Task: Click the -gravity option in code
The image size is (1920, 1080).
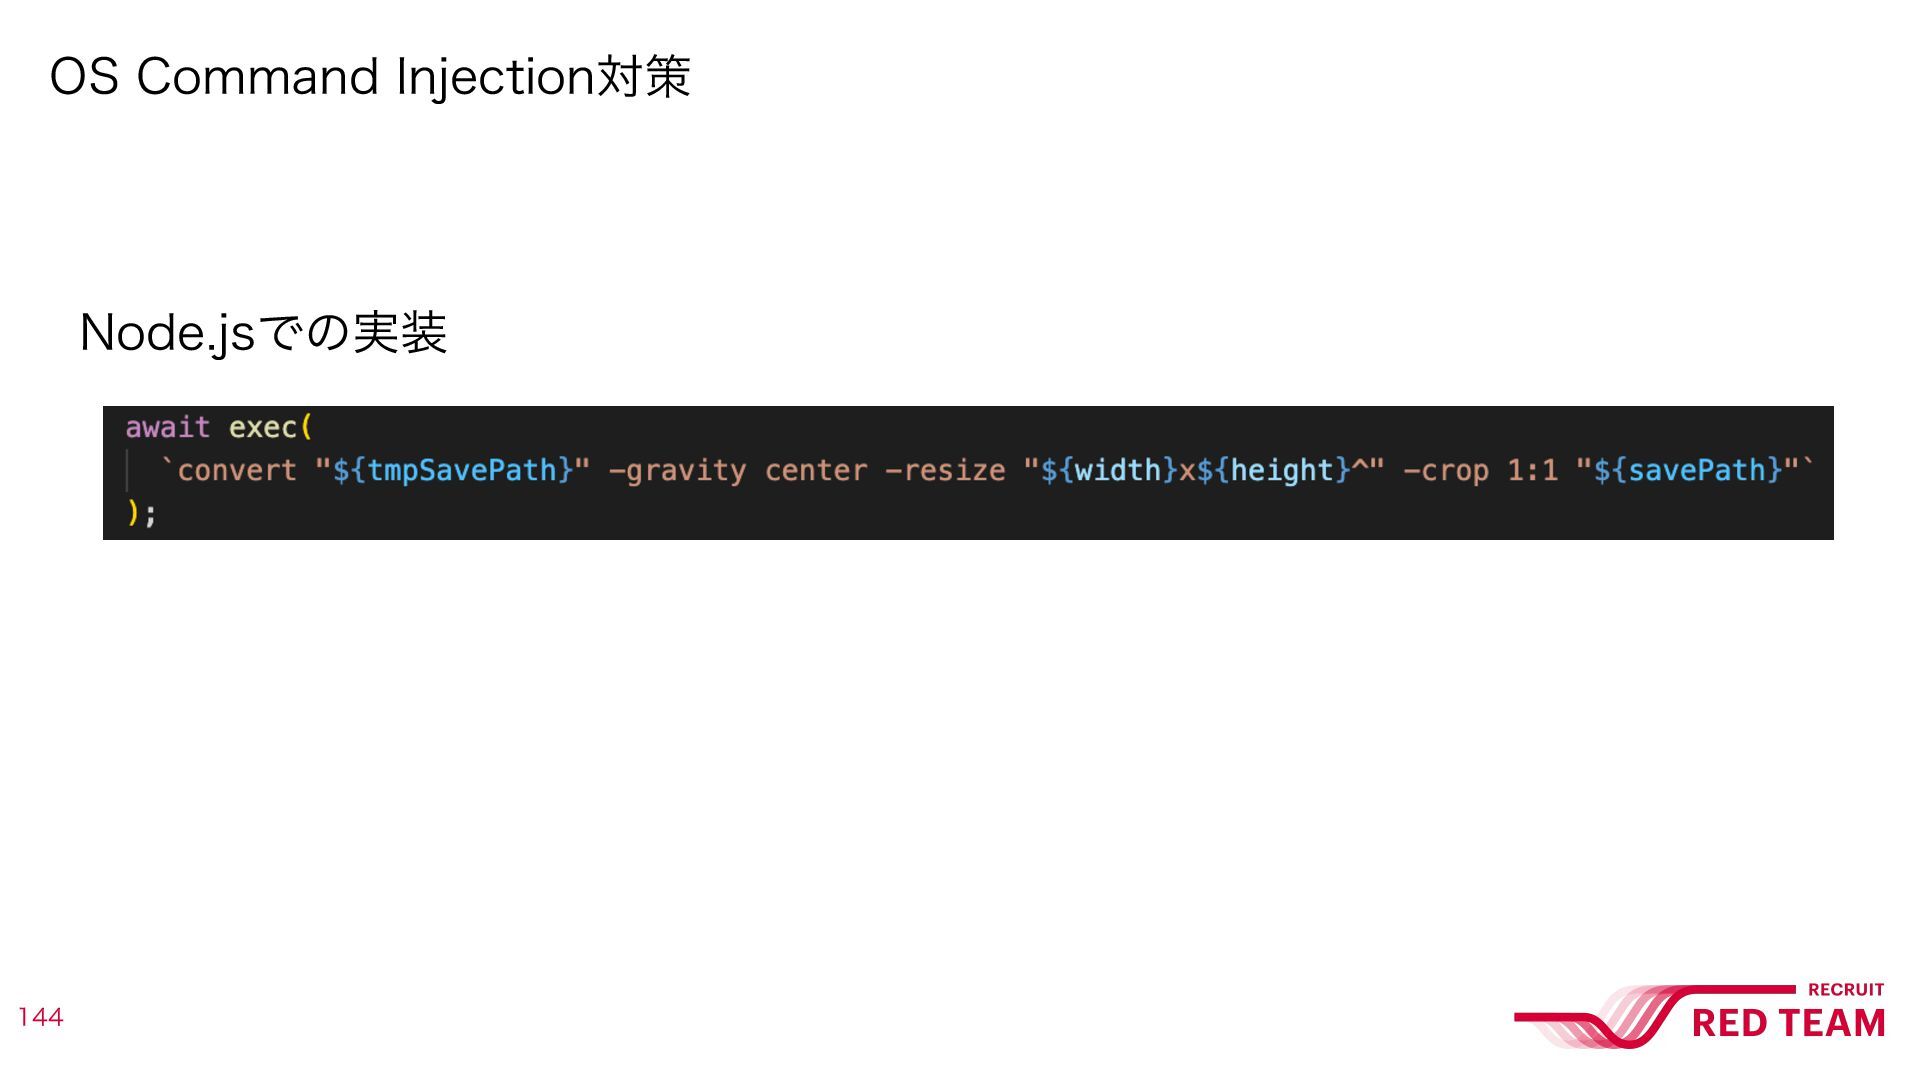Action: (677, 470)
